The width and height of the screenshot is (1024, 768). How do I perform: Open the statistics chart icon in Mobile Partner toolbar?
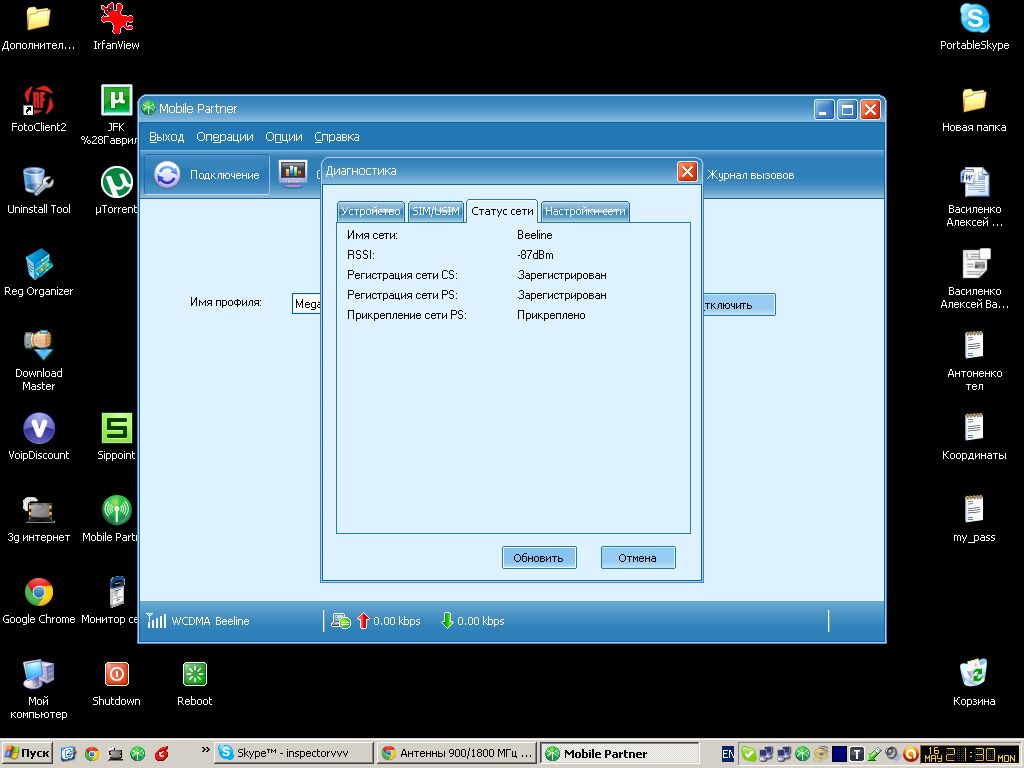293,174
